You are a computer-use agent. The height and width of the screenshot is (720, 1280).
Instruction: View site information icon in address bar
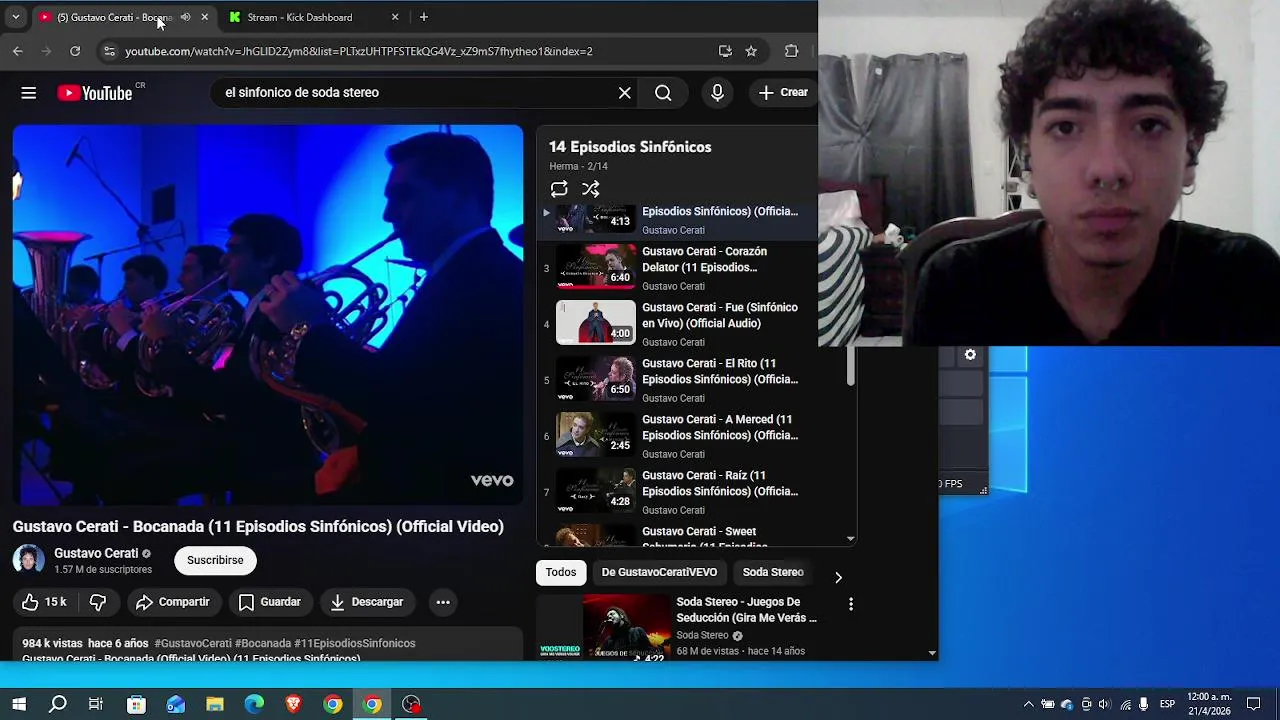(109, 51)
